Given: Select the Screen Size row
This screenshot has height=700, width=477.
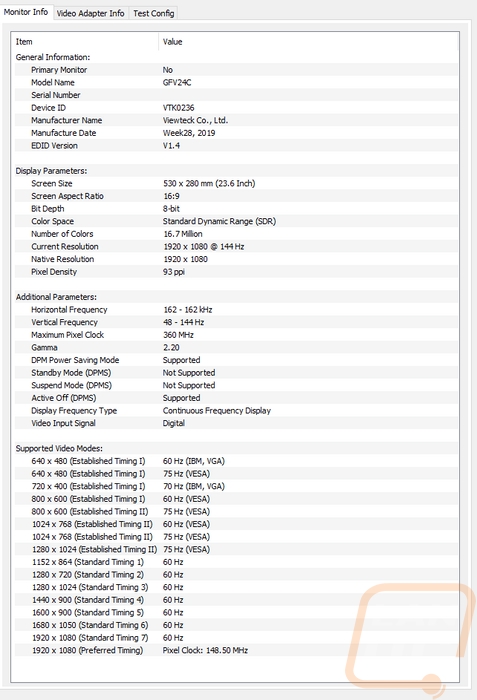Looking at the screenshot, I should point(236,183).
